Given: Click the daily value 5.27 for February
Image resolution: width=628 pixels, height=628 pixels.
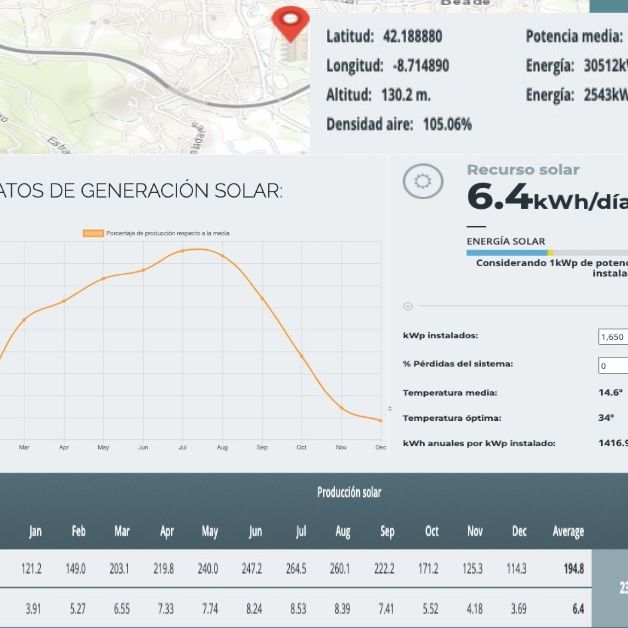Looking at the screenshot, I should tap(78, 609).
